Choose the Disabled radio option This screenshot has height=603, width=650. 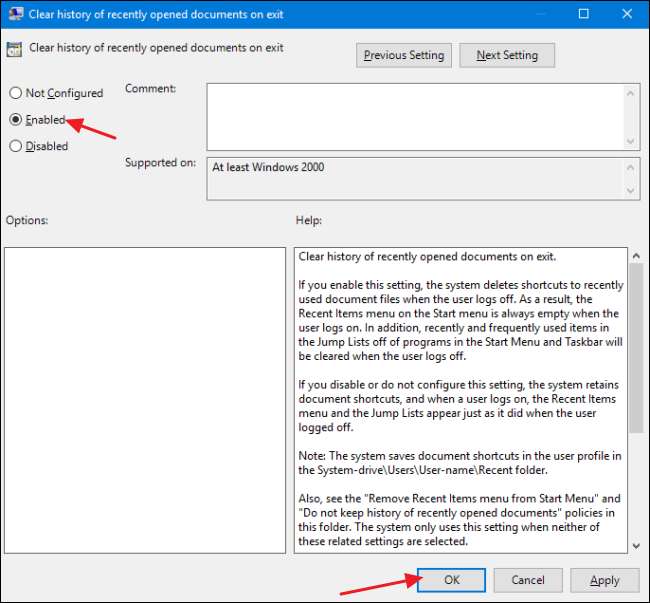click(x=15, y=146)
